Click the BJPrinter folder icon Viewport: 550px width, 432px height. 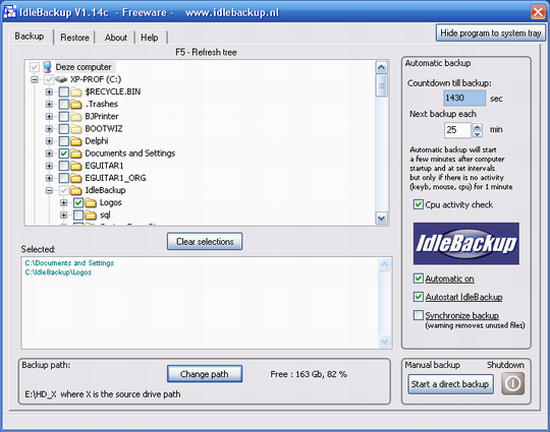[x=75, y=116]
